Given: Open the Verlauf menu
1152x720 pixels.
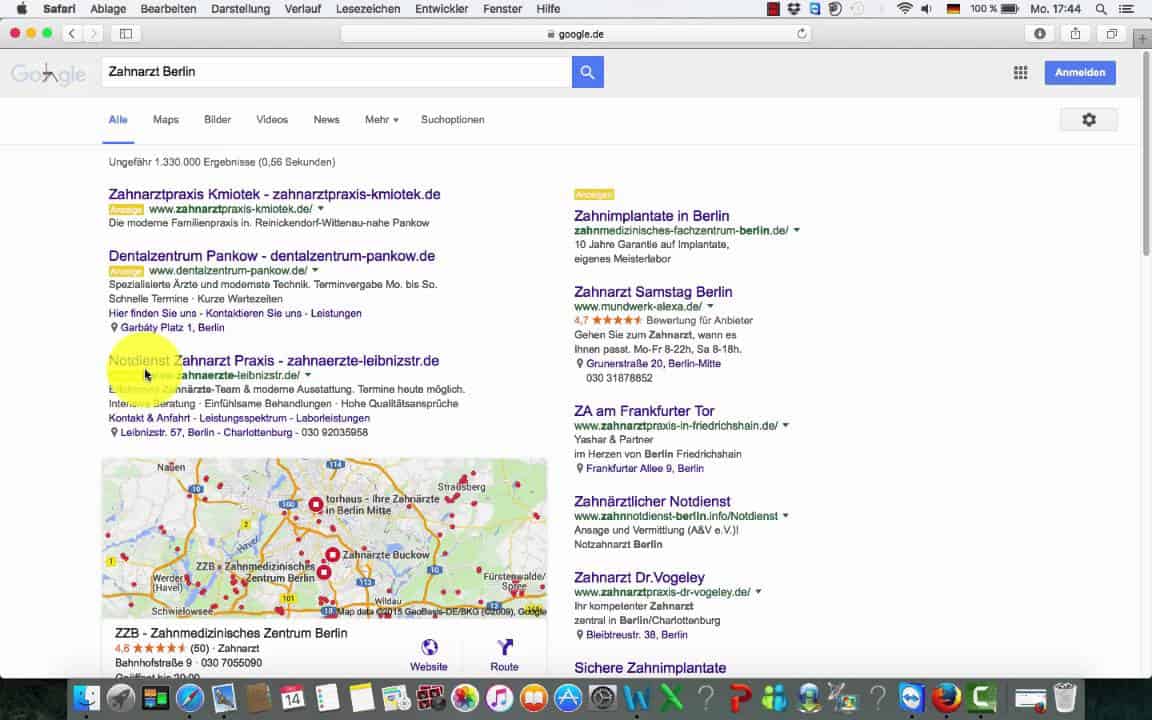Looking at the screenshot, I should click(303, 9).
